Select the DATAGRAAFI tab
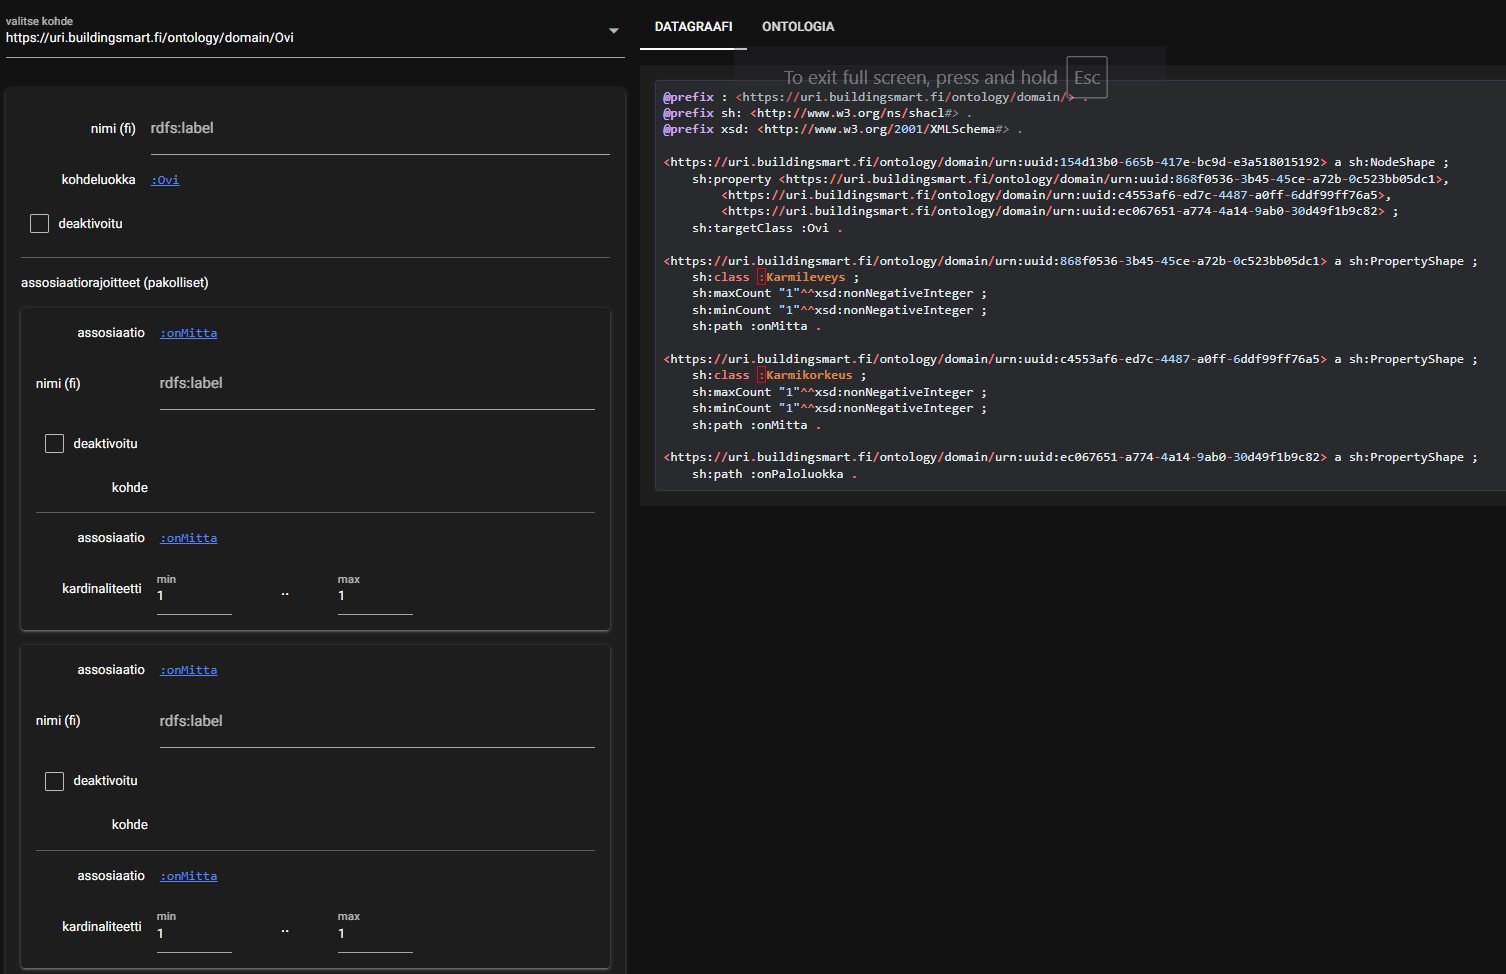 (x=693, y=27)
